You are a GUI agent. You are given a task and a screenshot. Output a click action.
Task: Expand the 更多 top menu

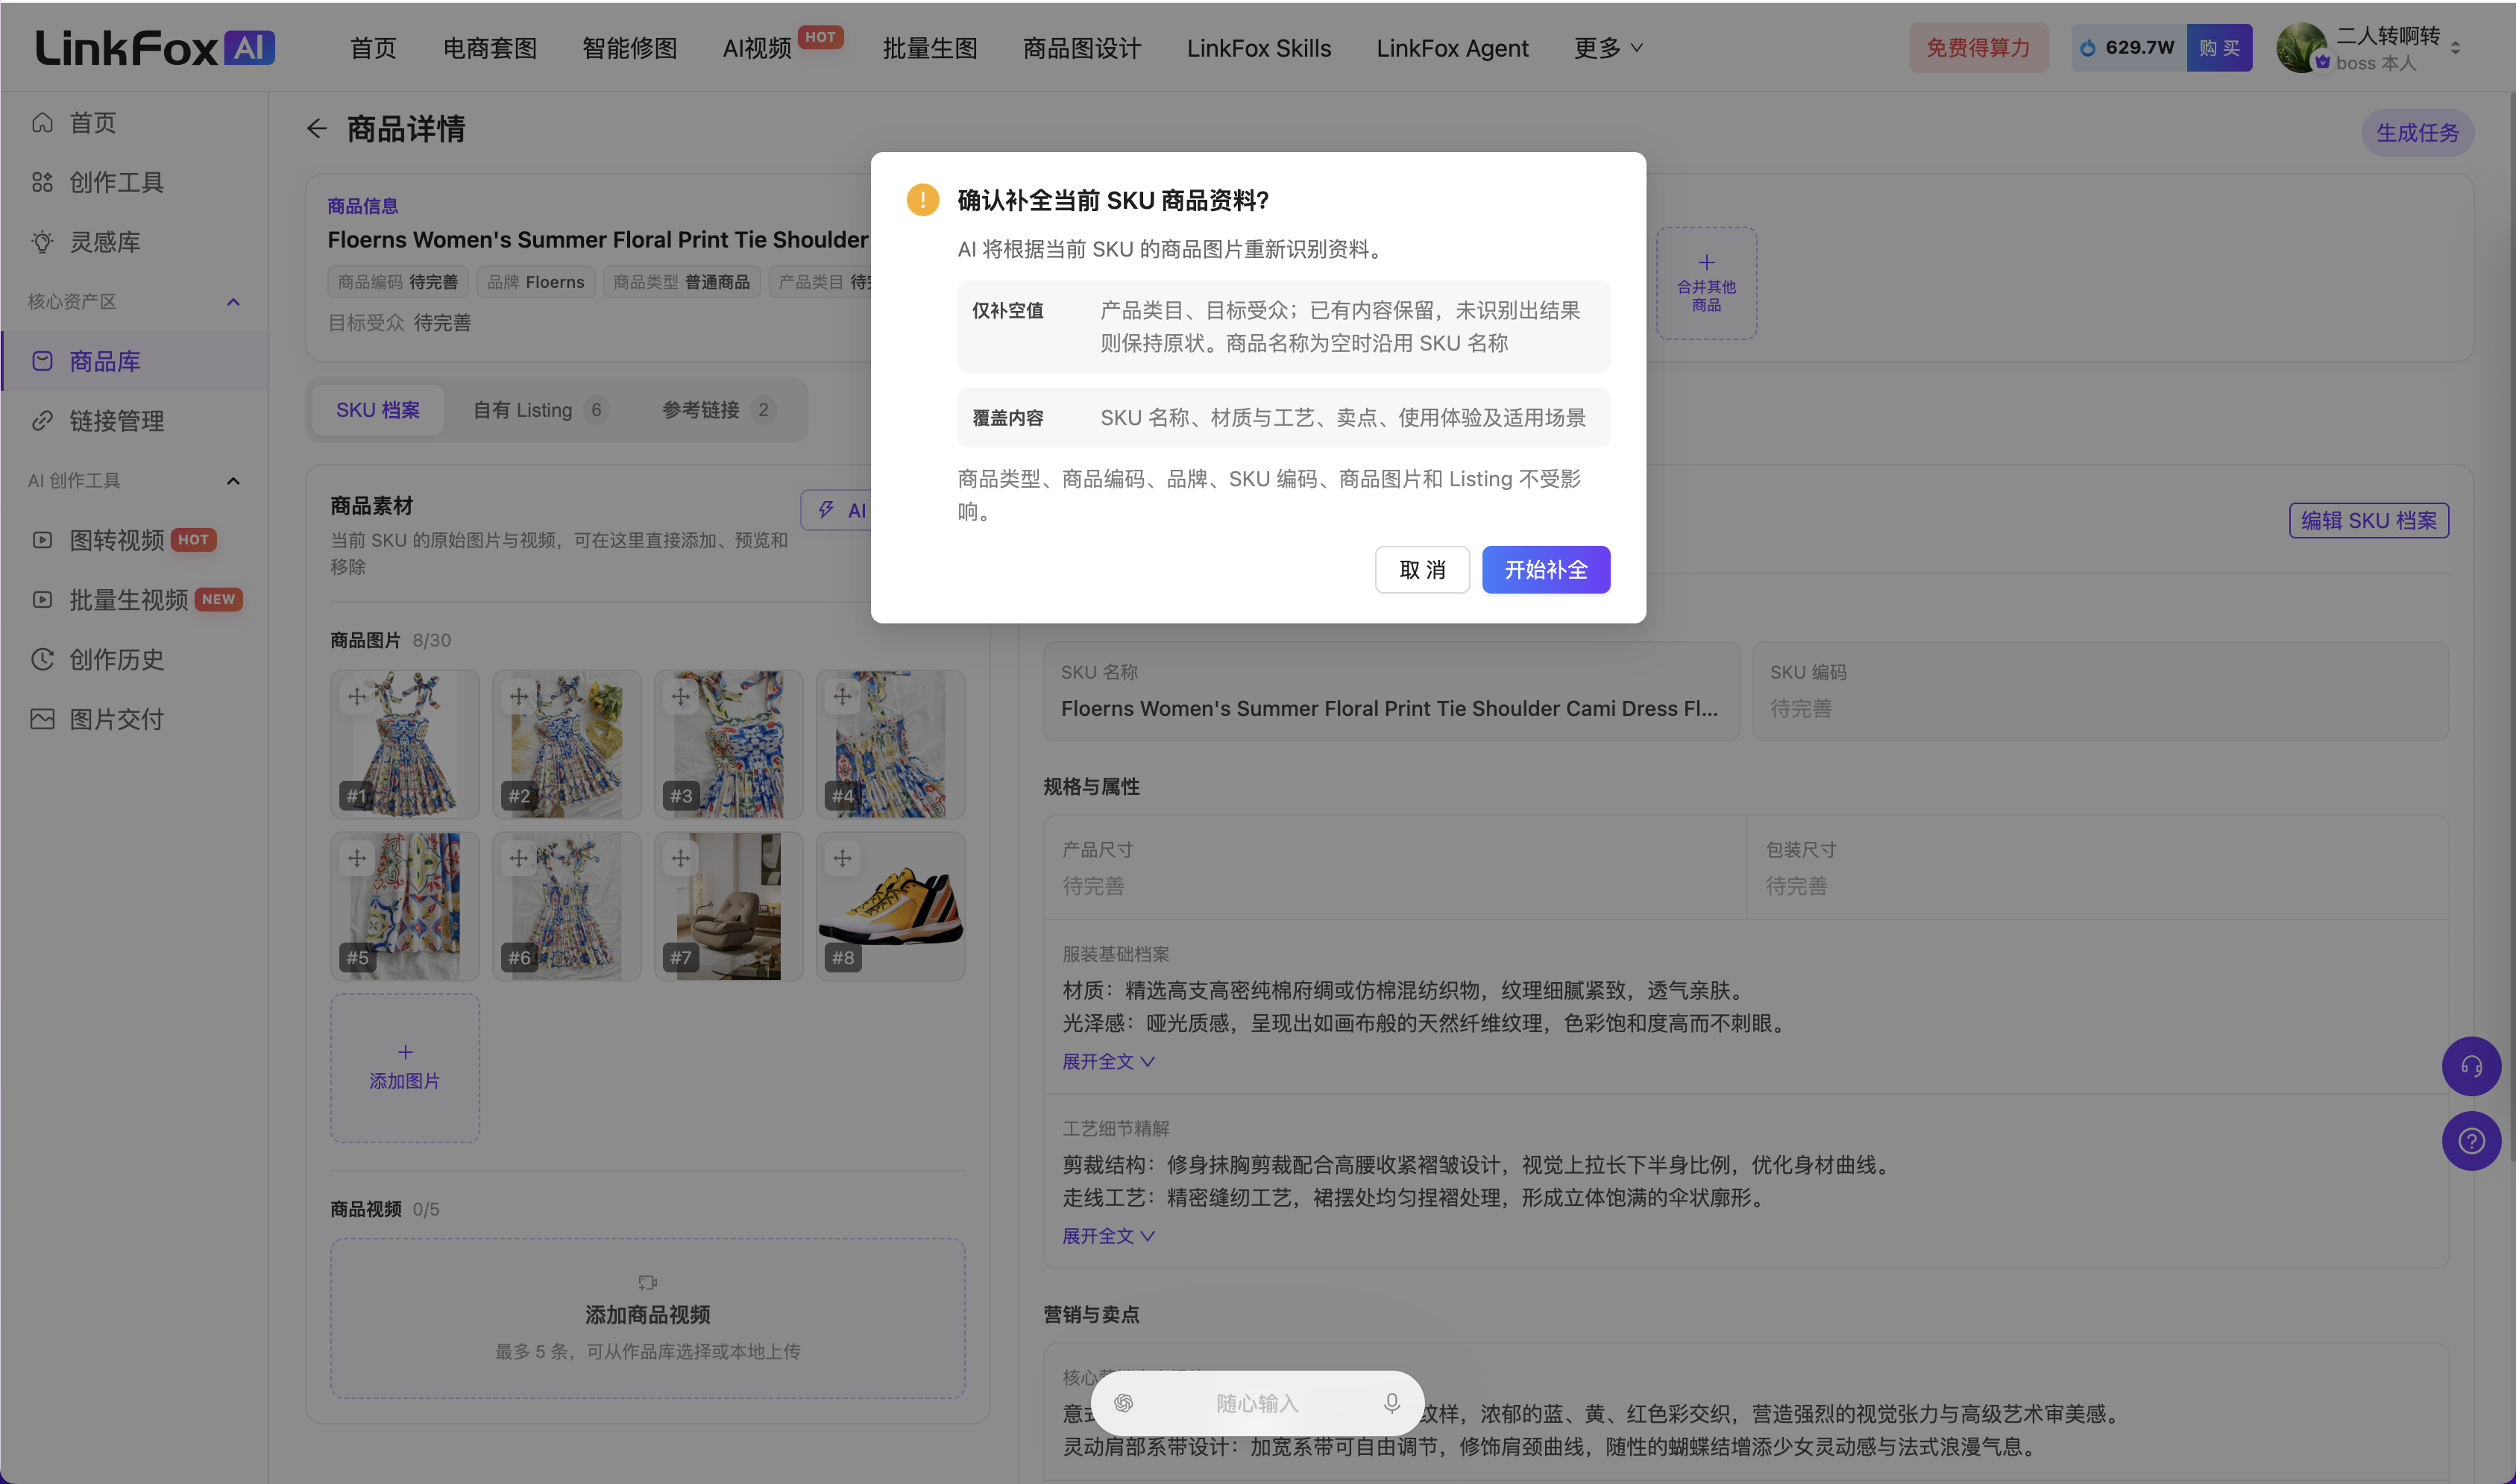pyautogui.click(x=1607, y=48)
